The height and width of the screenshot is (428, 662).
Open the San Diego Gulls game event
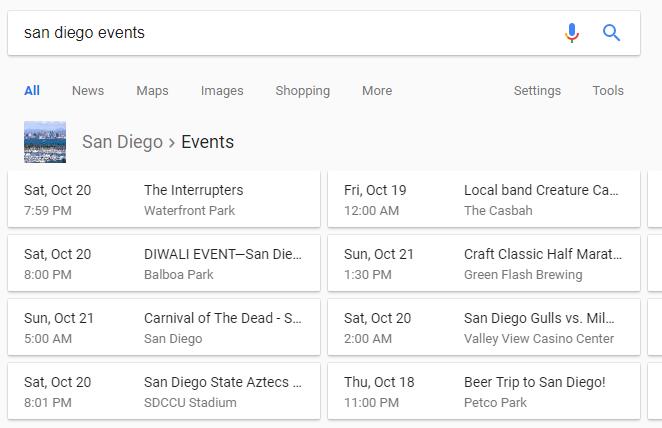[x=484, y=327]
